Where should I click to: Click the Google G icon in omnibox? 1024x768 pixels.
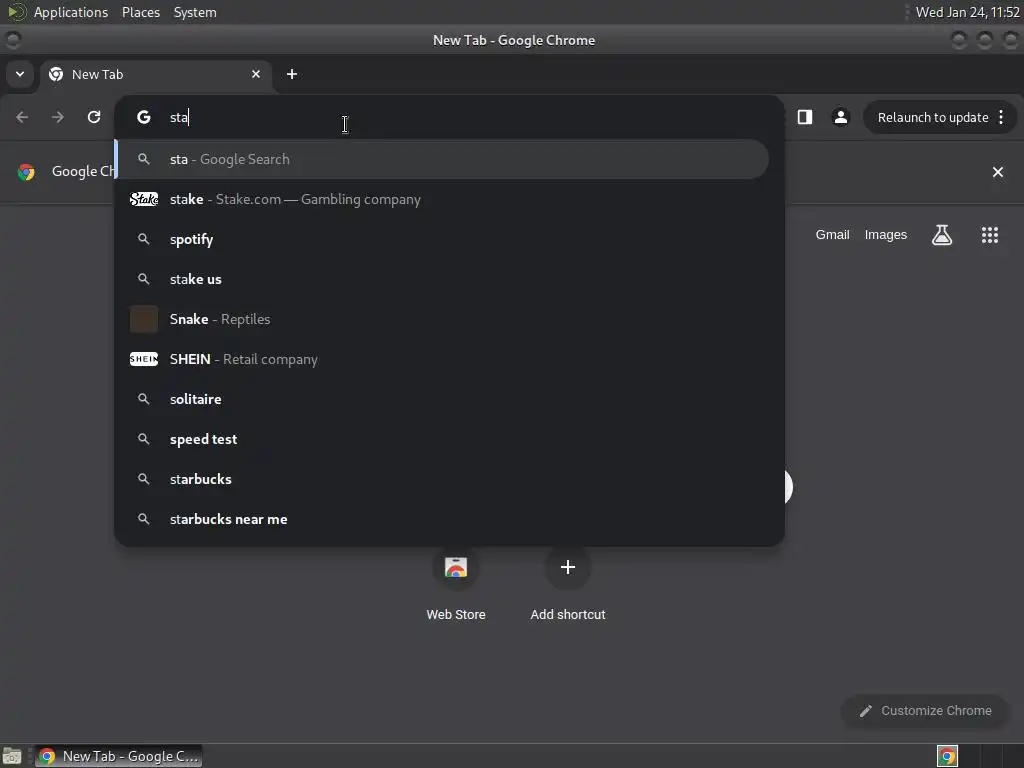(144, 117)
